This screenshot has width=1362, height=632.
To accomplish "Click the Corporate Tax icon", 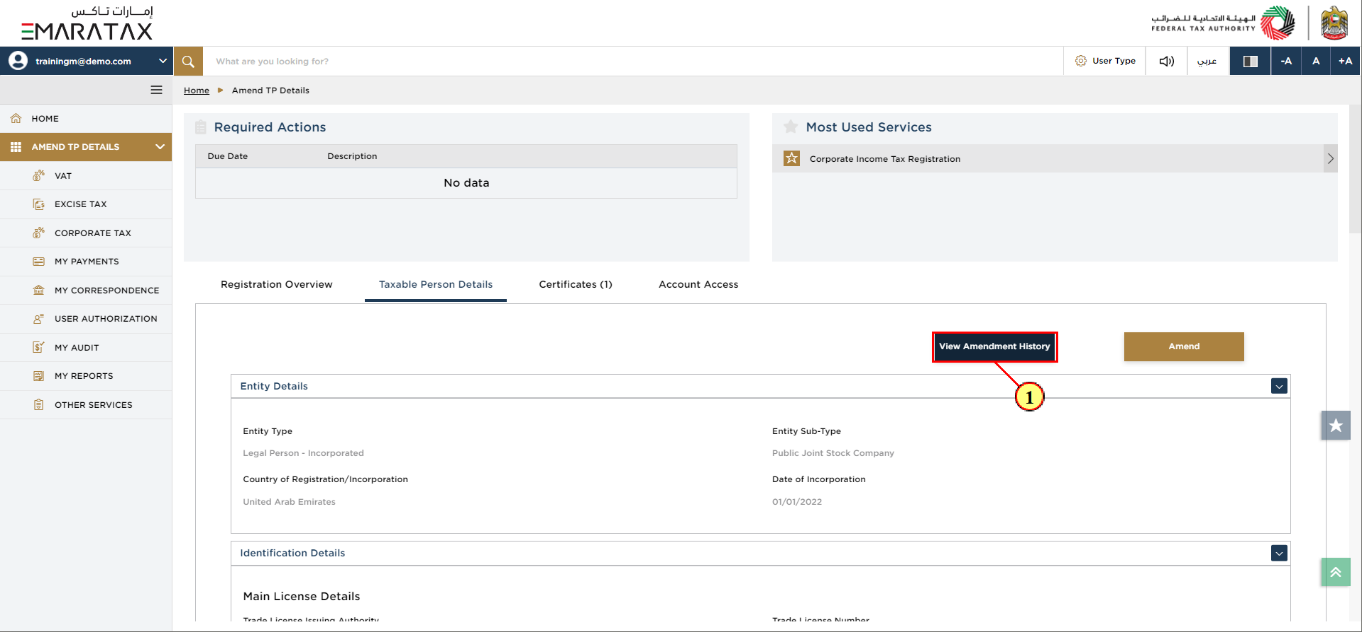I will (x=39, y=233).
